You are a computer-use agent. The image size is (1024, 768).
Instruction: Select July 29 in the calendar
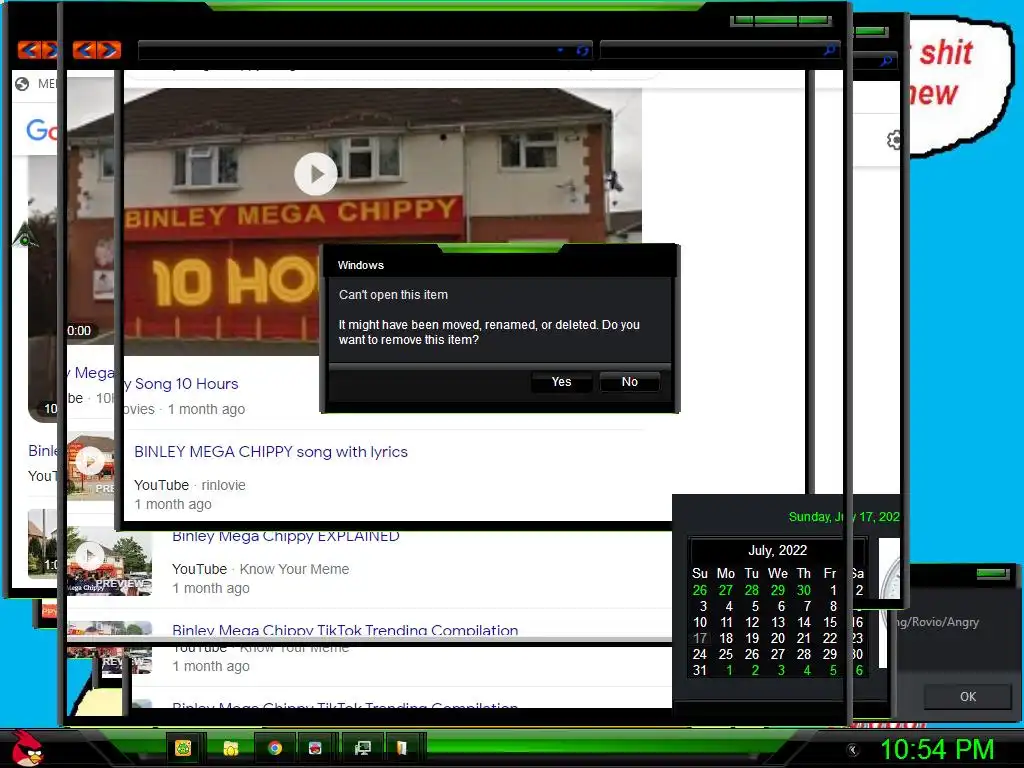(x=829, y=654)
